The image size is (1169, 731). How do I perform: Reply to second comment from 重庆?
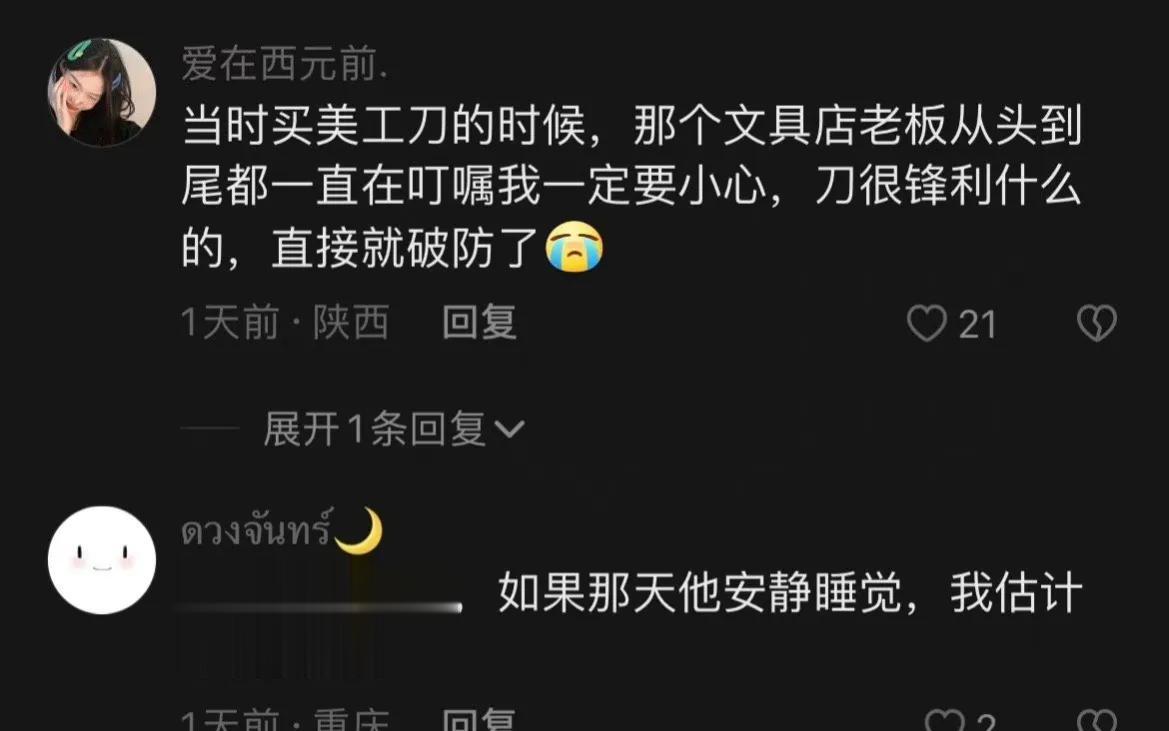click(479, 720)
